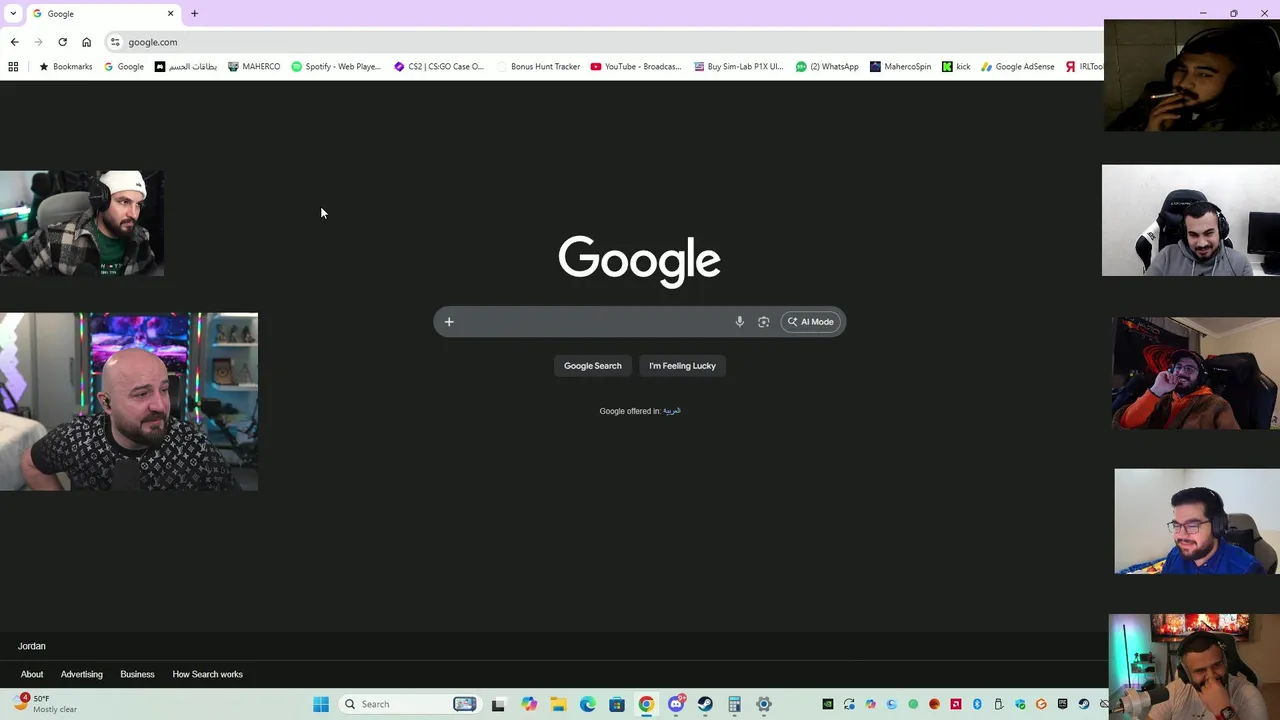This screenshot has width=1280, height=720.
Task: Open the MahercoSpin bookmark
Action: pos(900,67)
